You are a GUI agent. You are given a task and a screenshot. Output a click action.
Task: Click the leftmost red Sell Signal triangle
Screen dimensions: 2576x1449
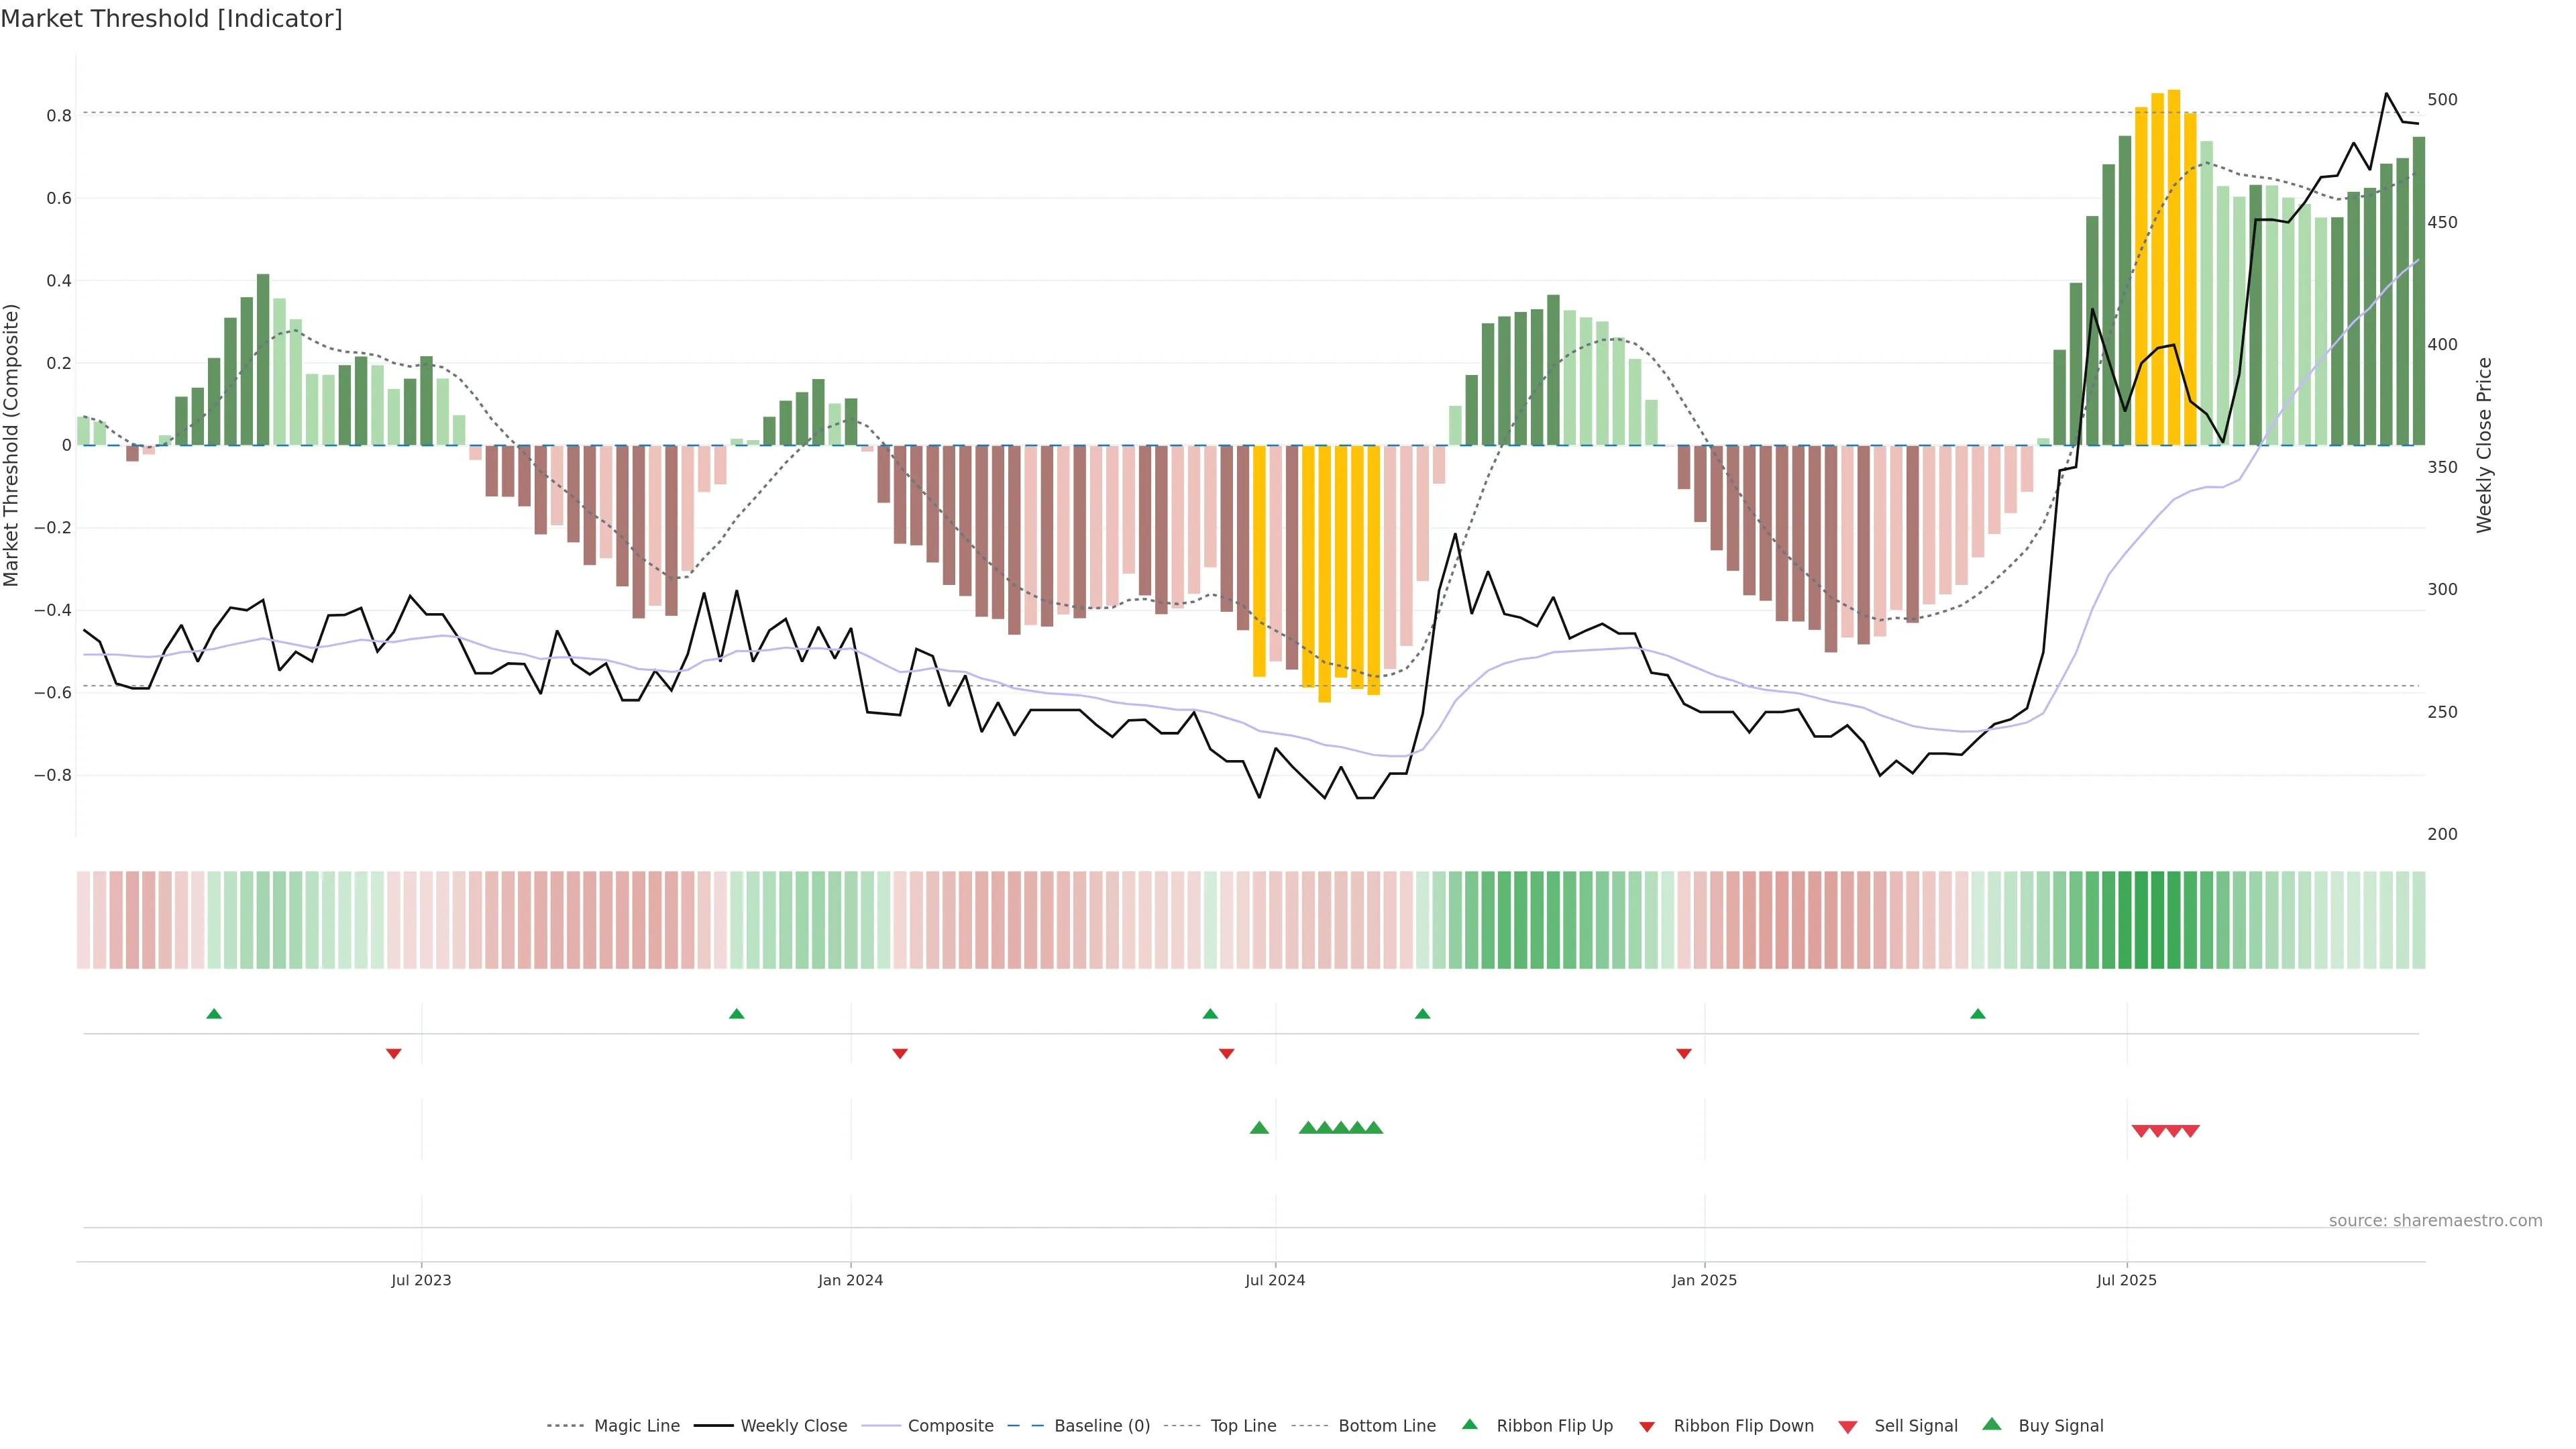point(2141,1131)
